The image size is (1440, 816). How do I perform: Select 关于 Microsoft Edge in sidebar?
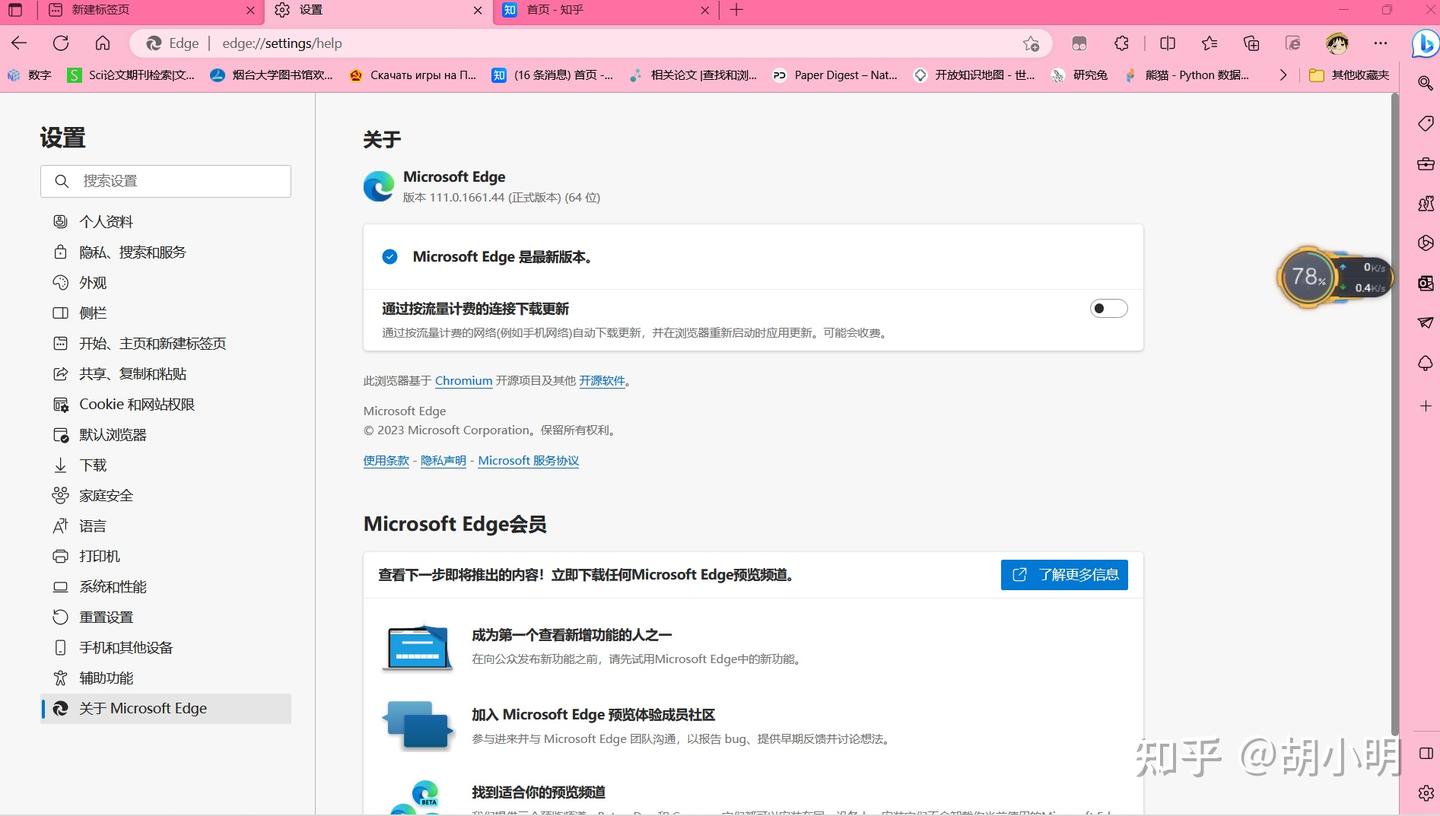pyautogui.click(x=166, y=708)
